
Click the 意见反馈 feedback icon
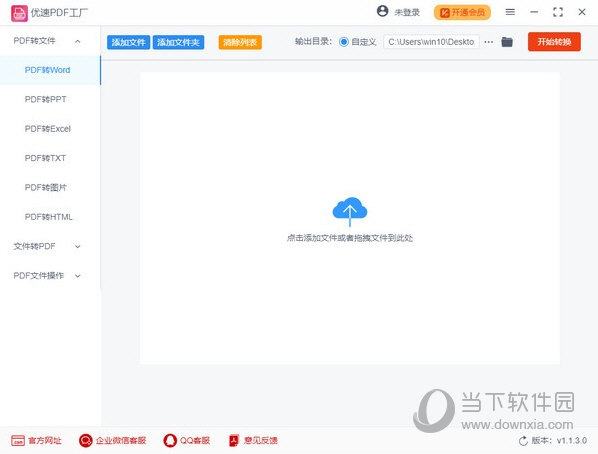coord(234,441)
